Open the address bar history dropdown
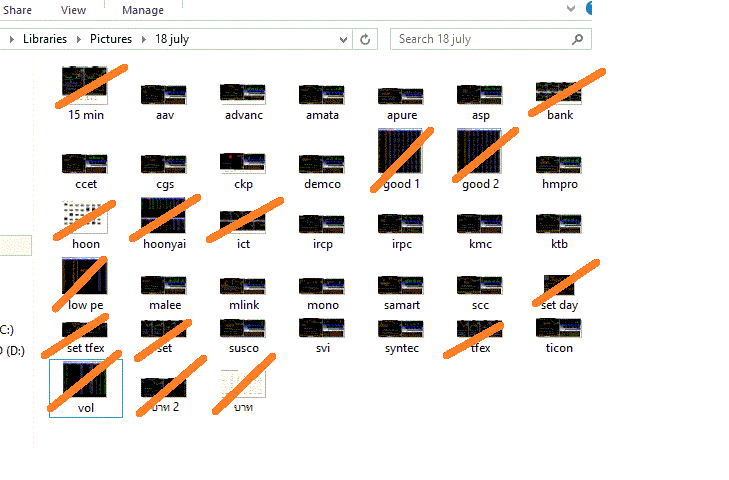Image resolution: width=729 pixels, height=480 pixels. coord(343,40)
